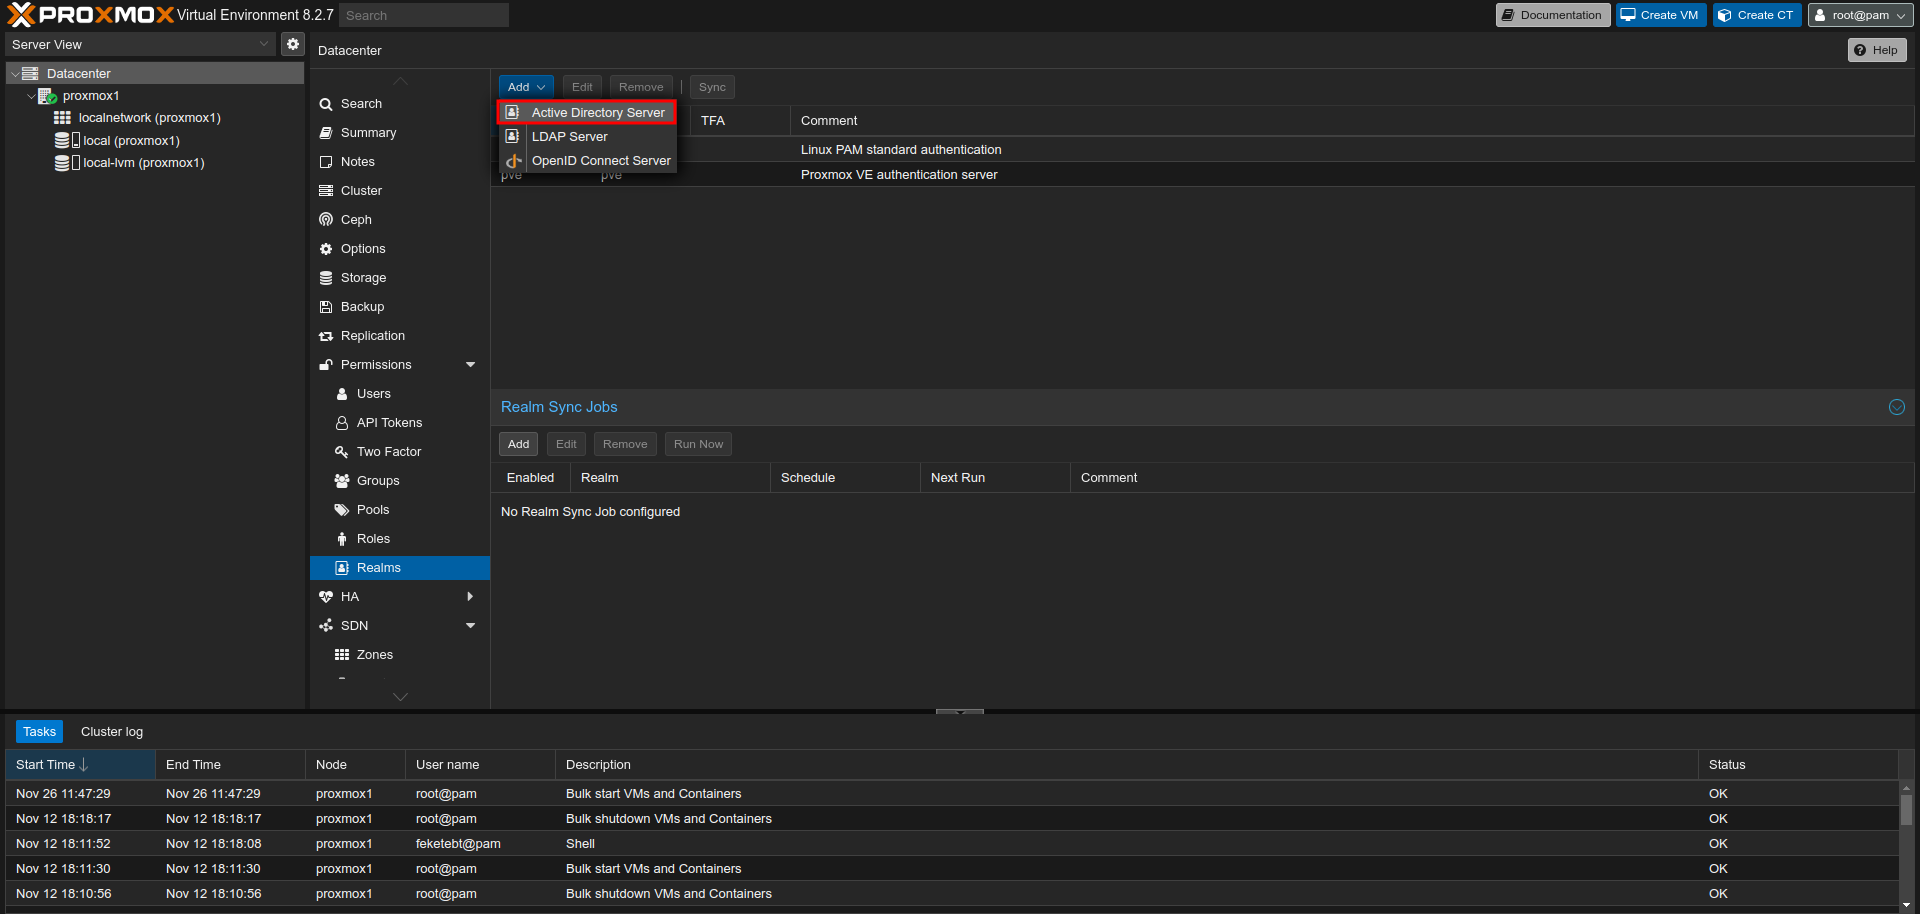This screenshot has height=914, width=1920.
Task: Click the localnetwork grid icon
Action: click(62, 118)
